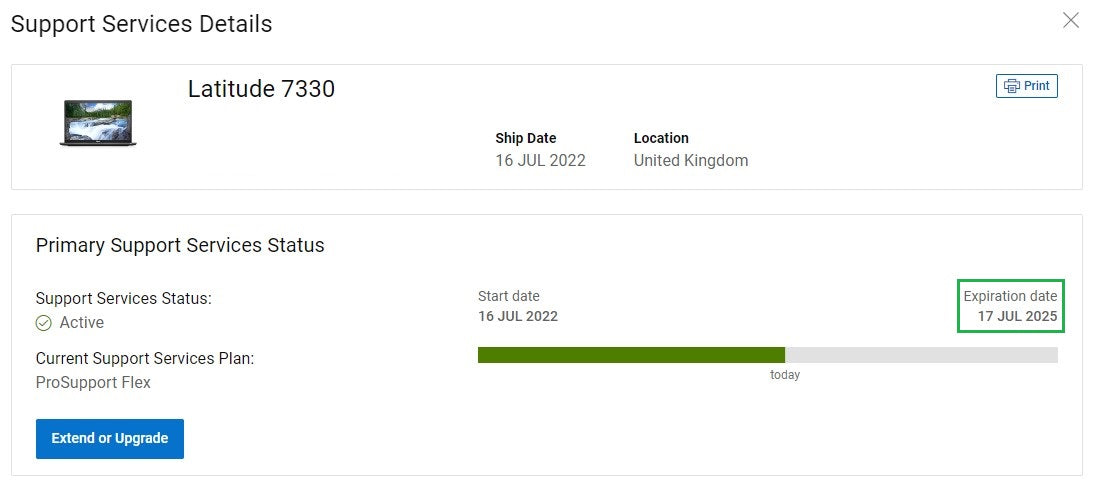This screenshot has width=1095, height=483.
Task: Click the Active status text
Action: (82, 322)
